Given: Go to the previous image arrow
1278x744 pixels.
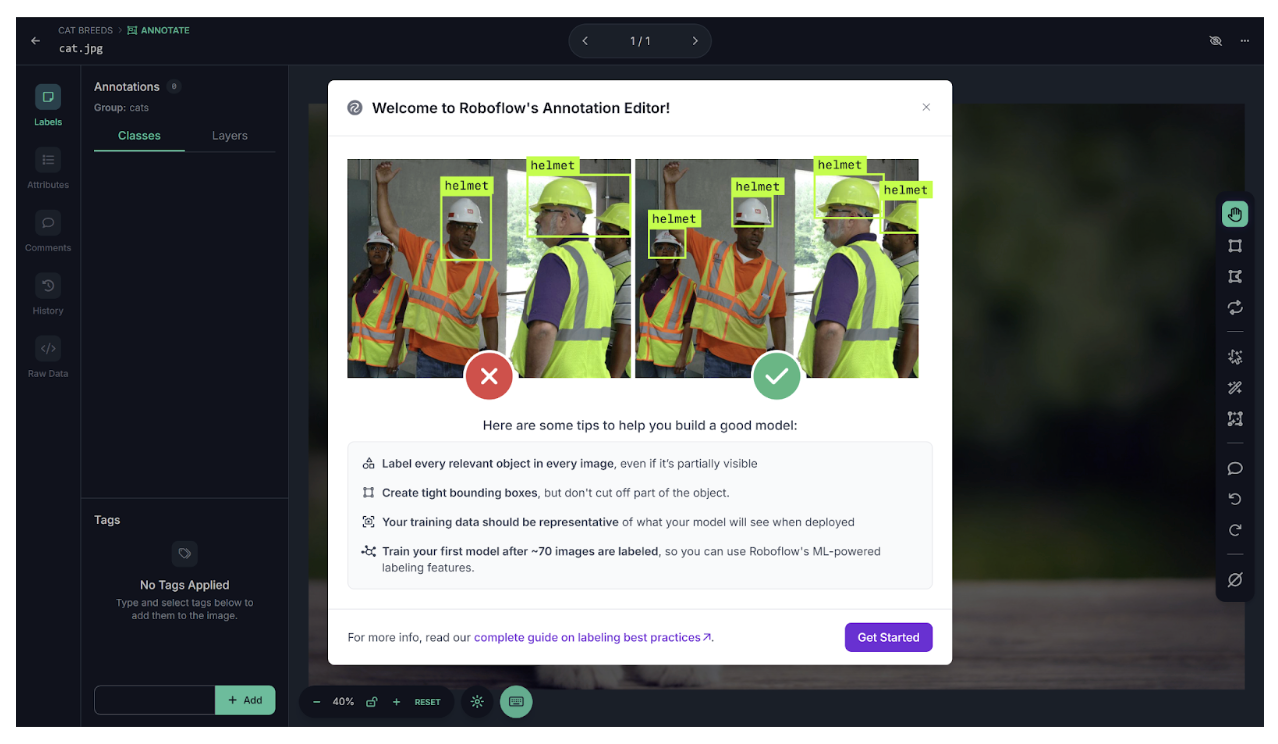Looking at the screenshot, I should 585,41.
